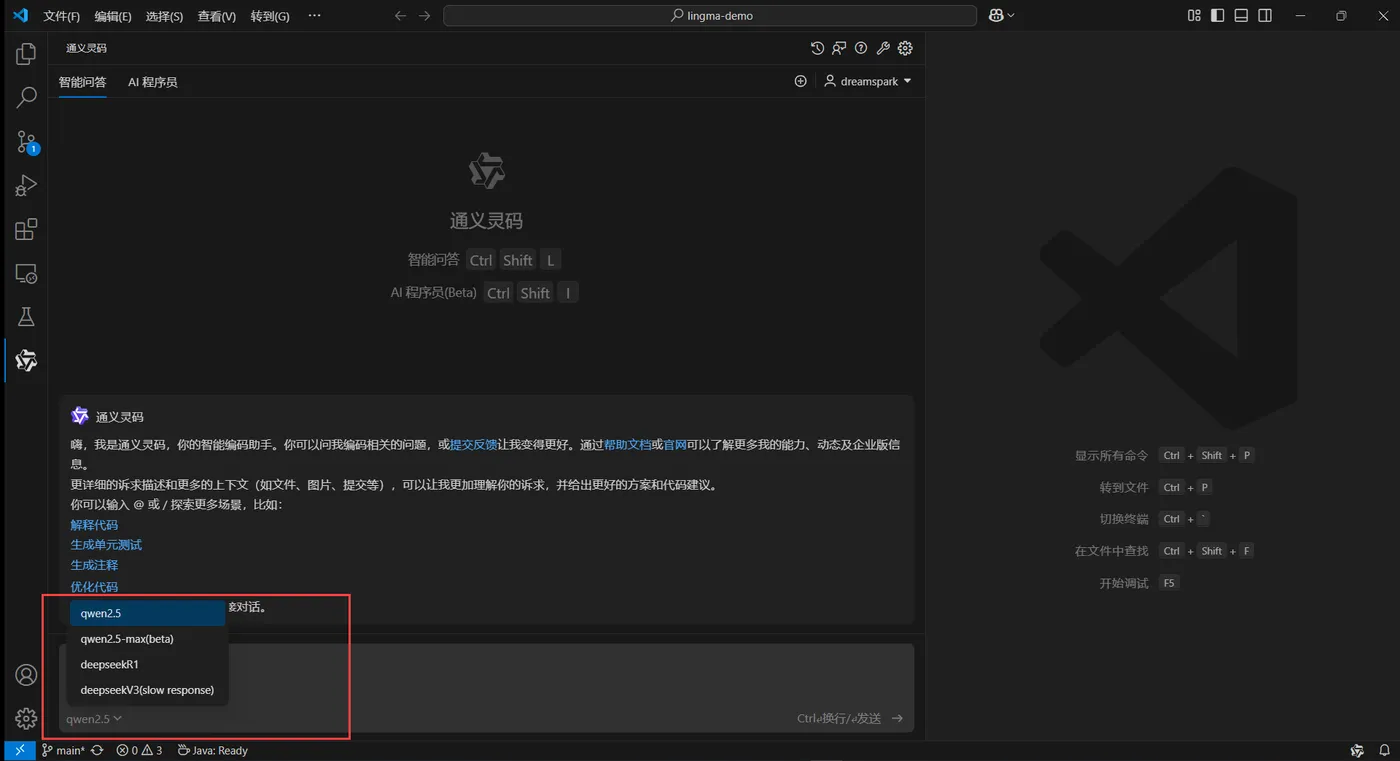Click the main* branch in status bar
This screenshot has width=1400, height=761.
click(x=64, y=750)
